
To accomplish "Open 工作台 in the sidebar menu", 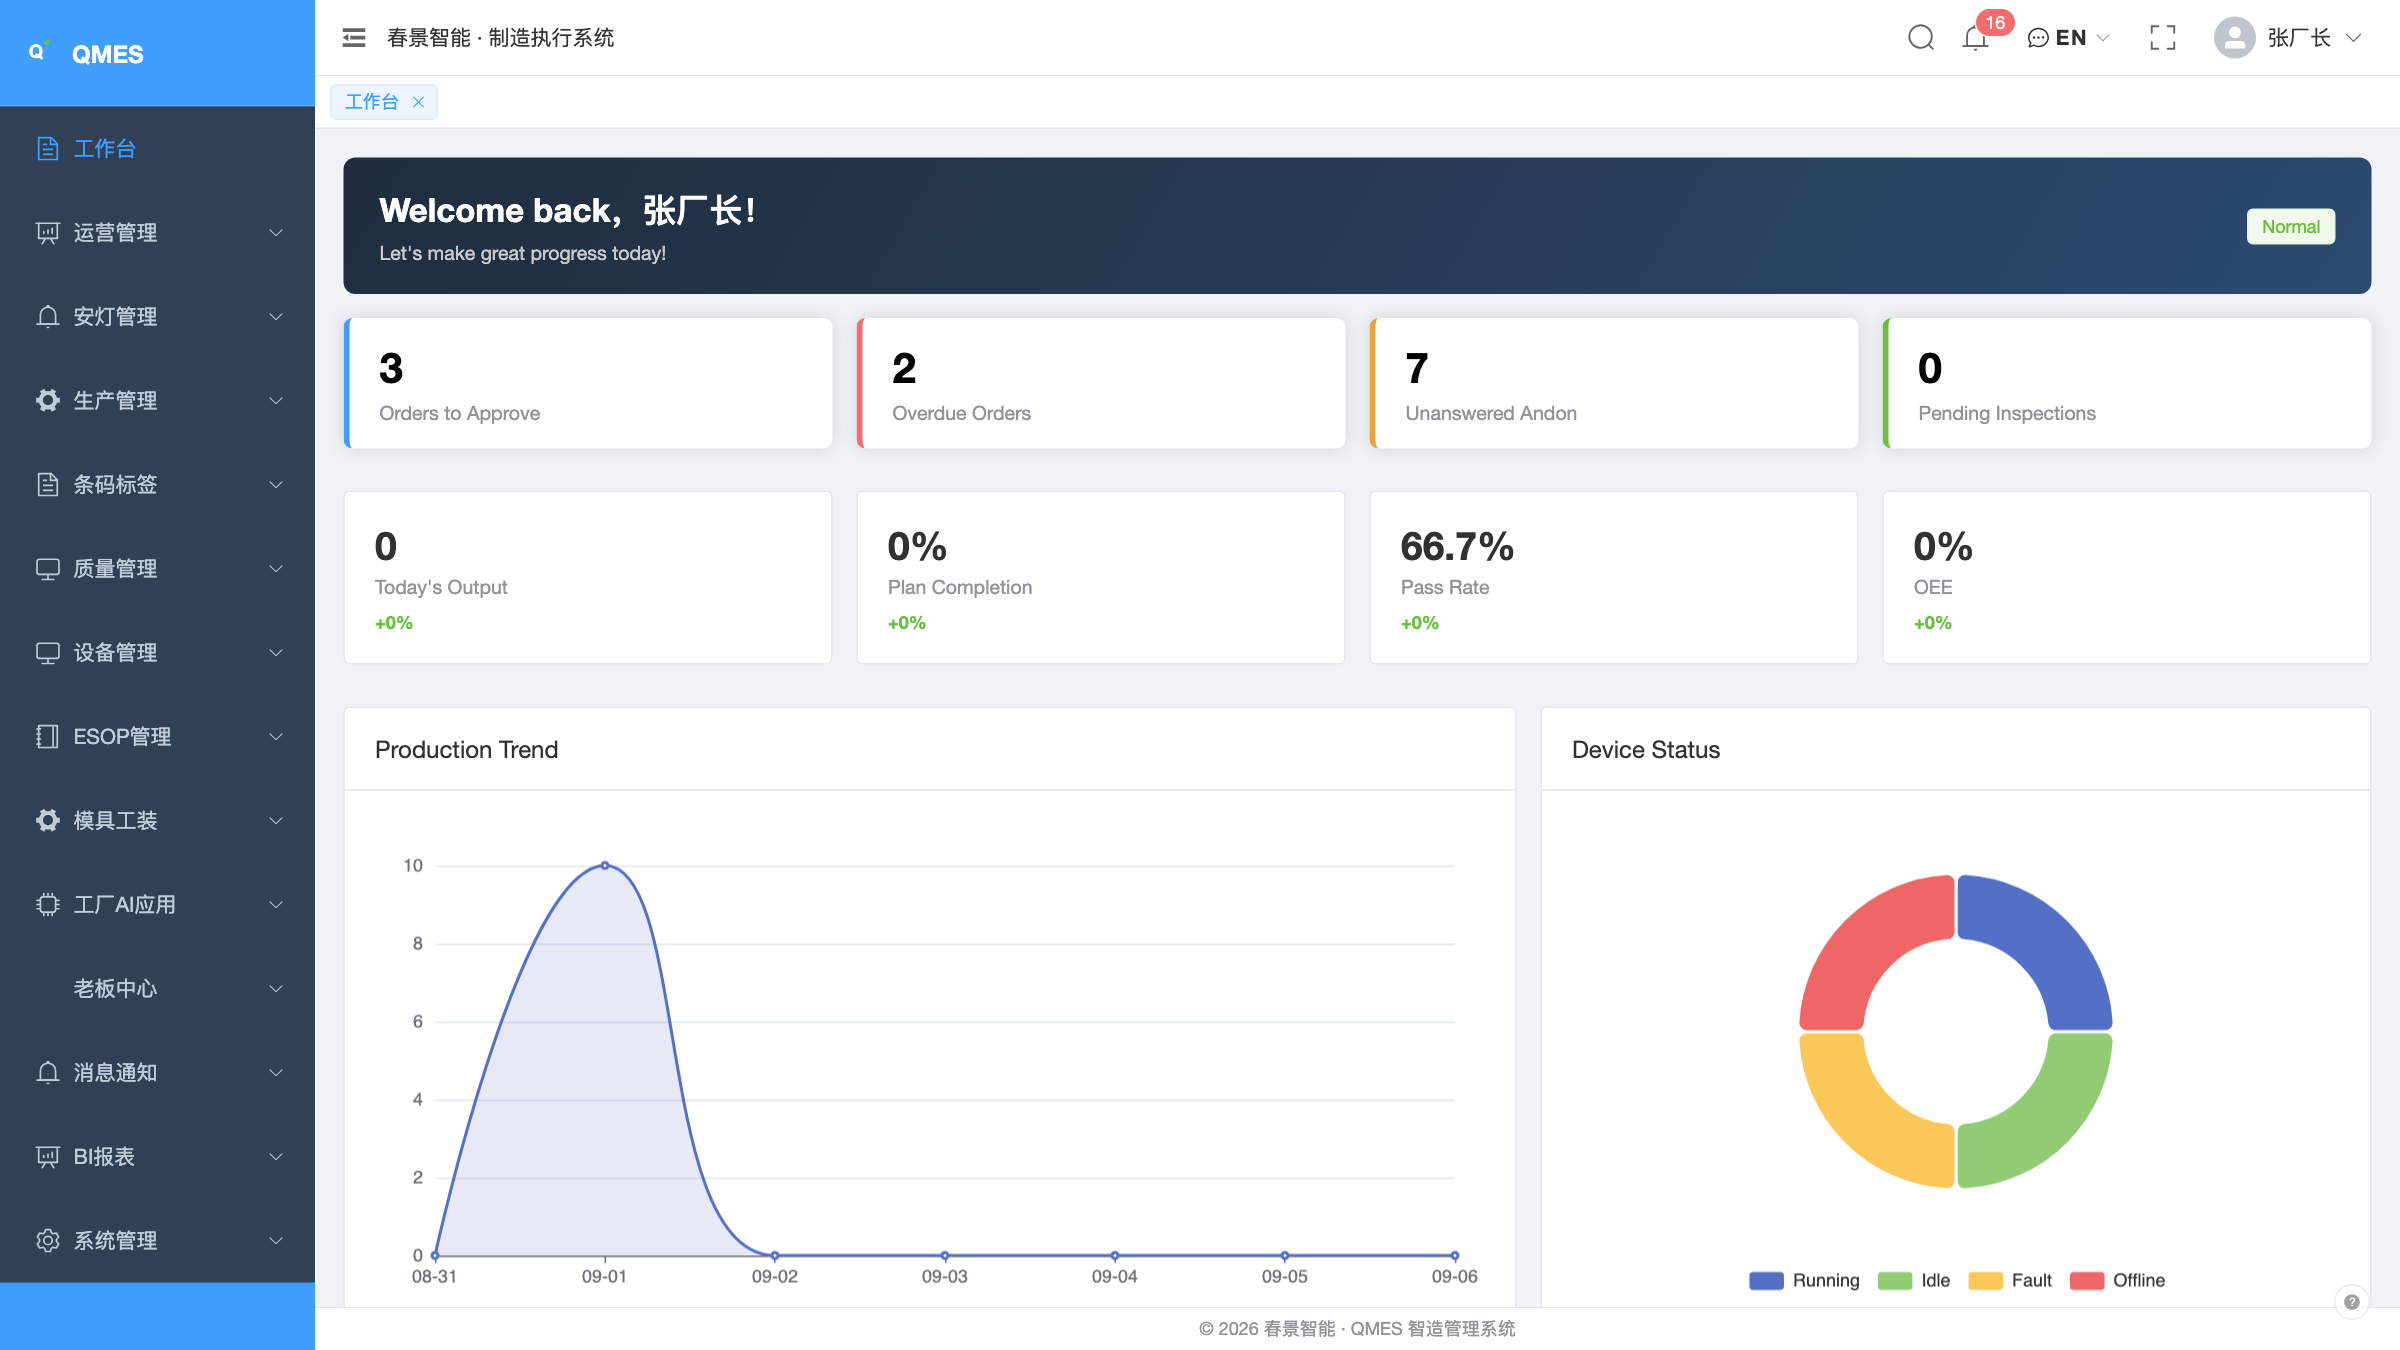I will pyautogui.click(x=157, y=149).
